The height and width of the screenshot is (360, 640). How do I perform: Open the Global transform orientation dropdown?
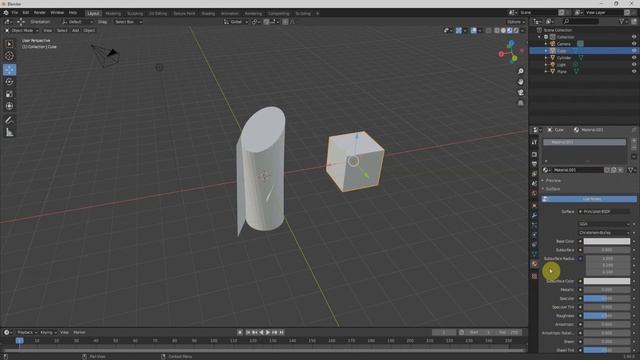pos(236,22)
